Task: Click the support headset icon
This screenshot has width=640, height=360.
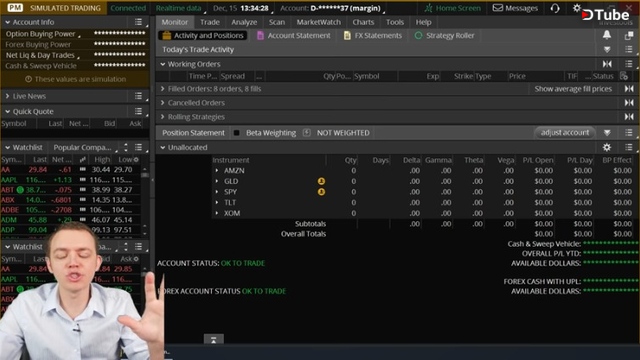Action: [555, 8]
